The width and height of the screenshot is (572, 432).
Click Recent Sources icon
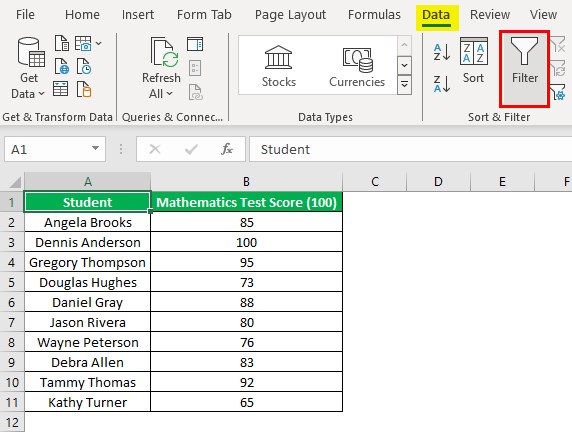[84, 67]
